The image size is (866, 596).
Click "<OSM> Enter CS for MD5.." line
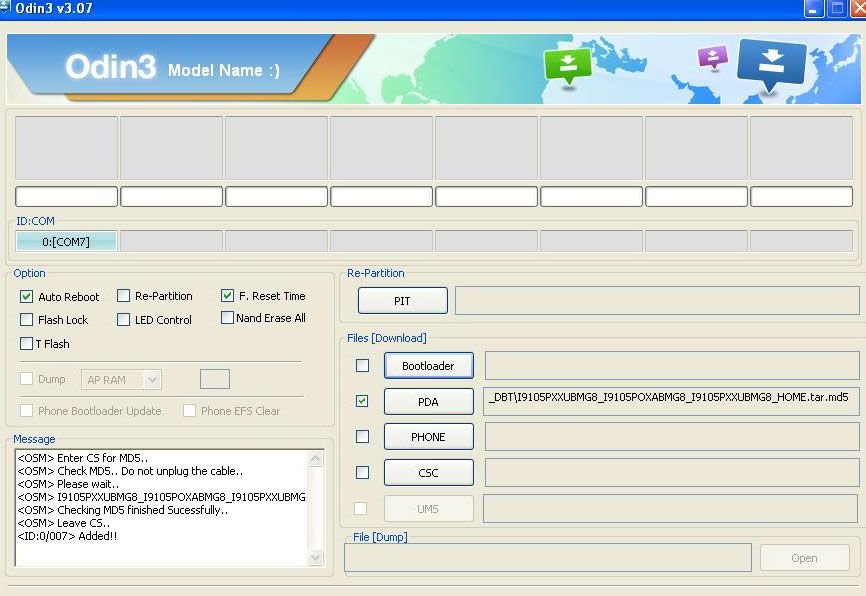coord(83,458)
